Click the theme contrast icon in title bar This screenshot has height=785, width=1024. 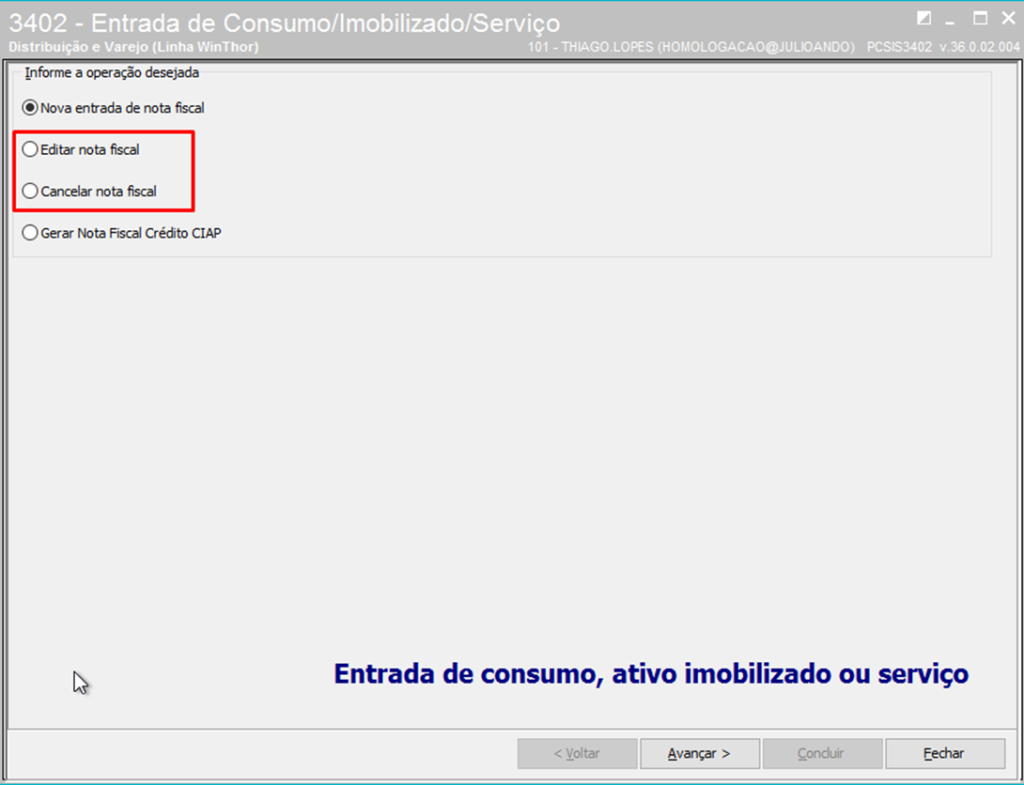(x=924, y=19)
